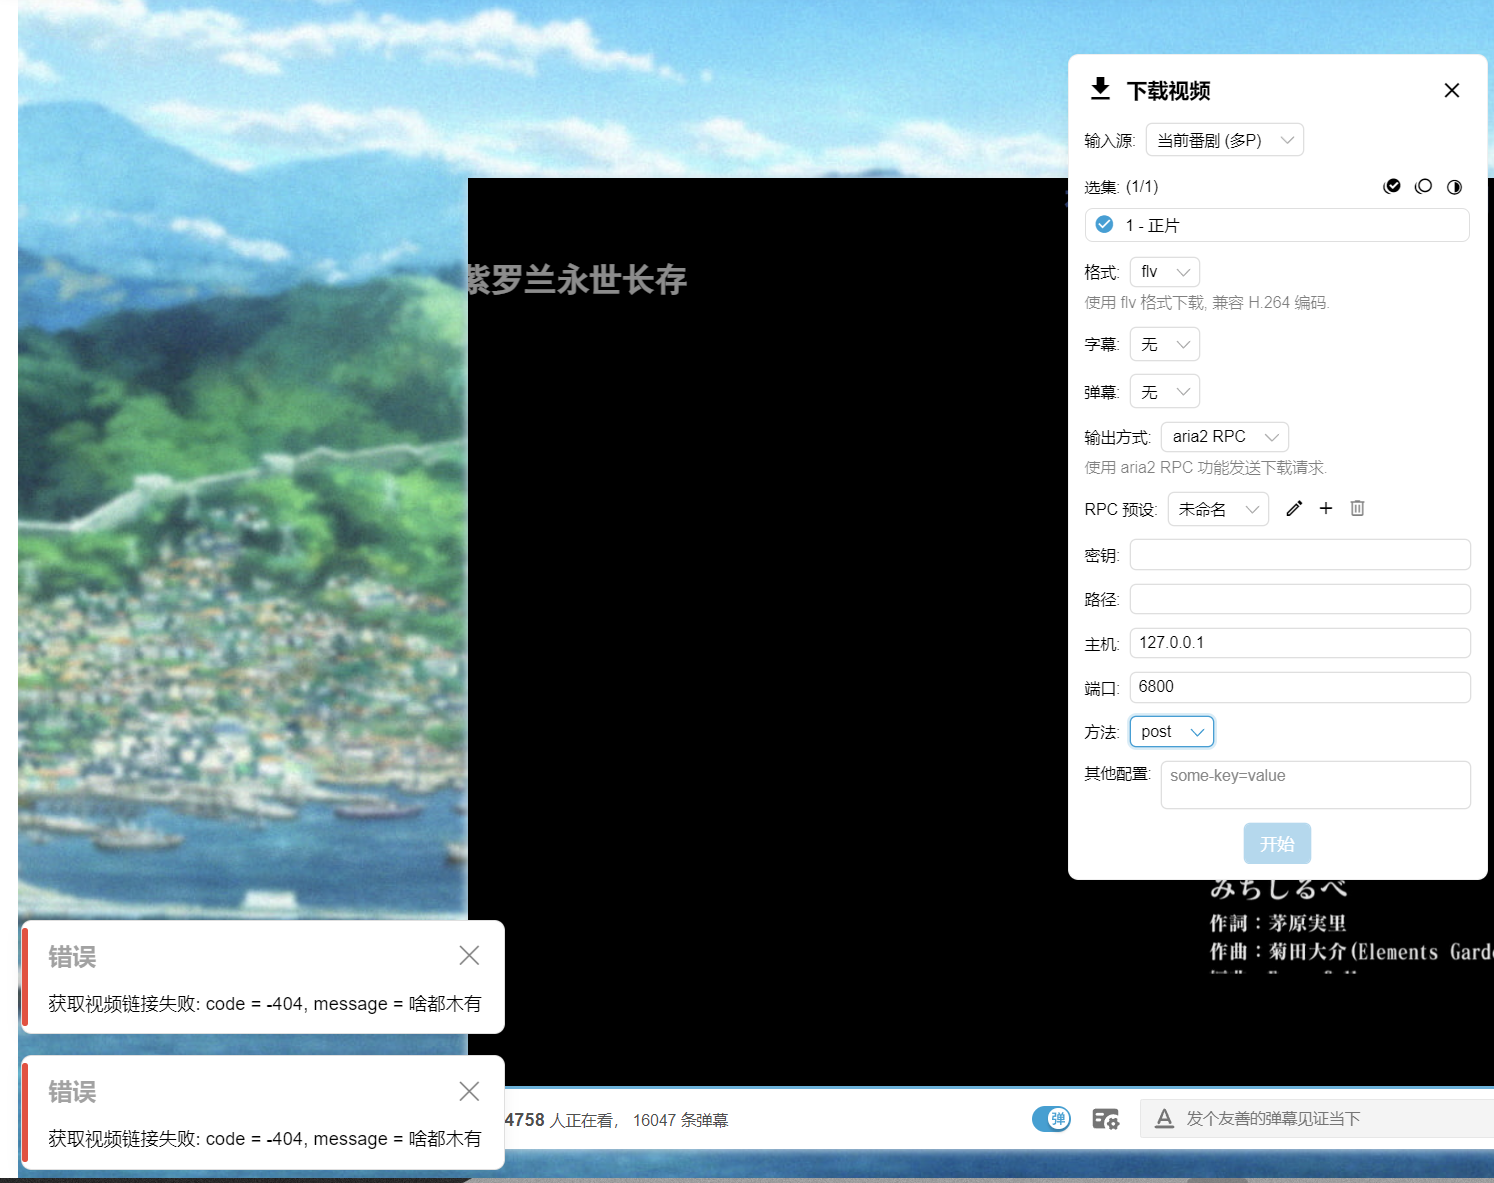Image resolution: width=1494 pixels, height=1183 pixels.
Task: Toggle the 弹 danmaku switch off
Action: pyautogui.click(x=1051, y=1119)
